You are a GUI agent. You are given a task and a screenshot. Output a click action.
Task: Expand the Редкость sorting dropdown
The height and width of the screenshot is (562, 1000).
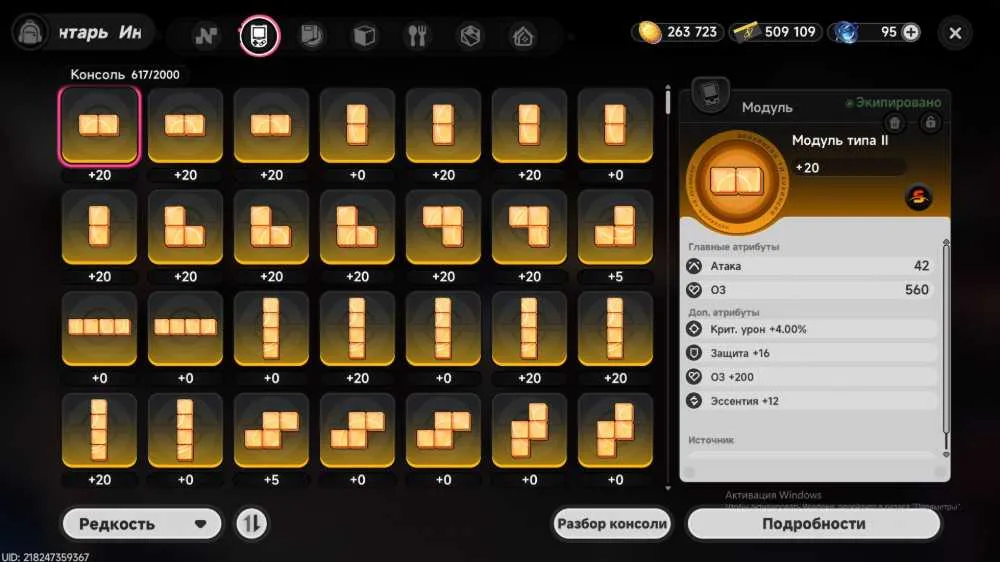pyautogui.click(x=142, y=524)
